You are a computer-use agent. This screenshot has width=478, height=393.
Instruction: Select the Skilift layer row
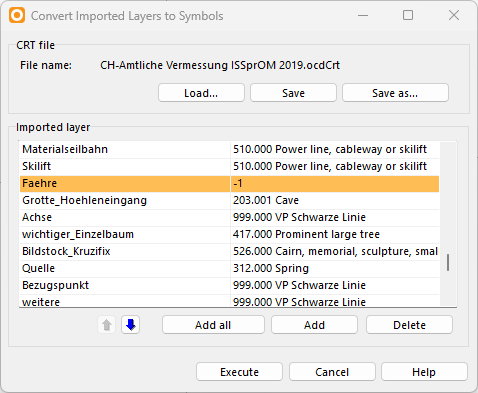230,166
